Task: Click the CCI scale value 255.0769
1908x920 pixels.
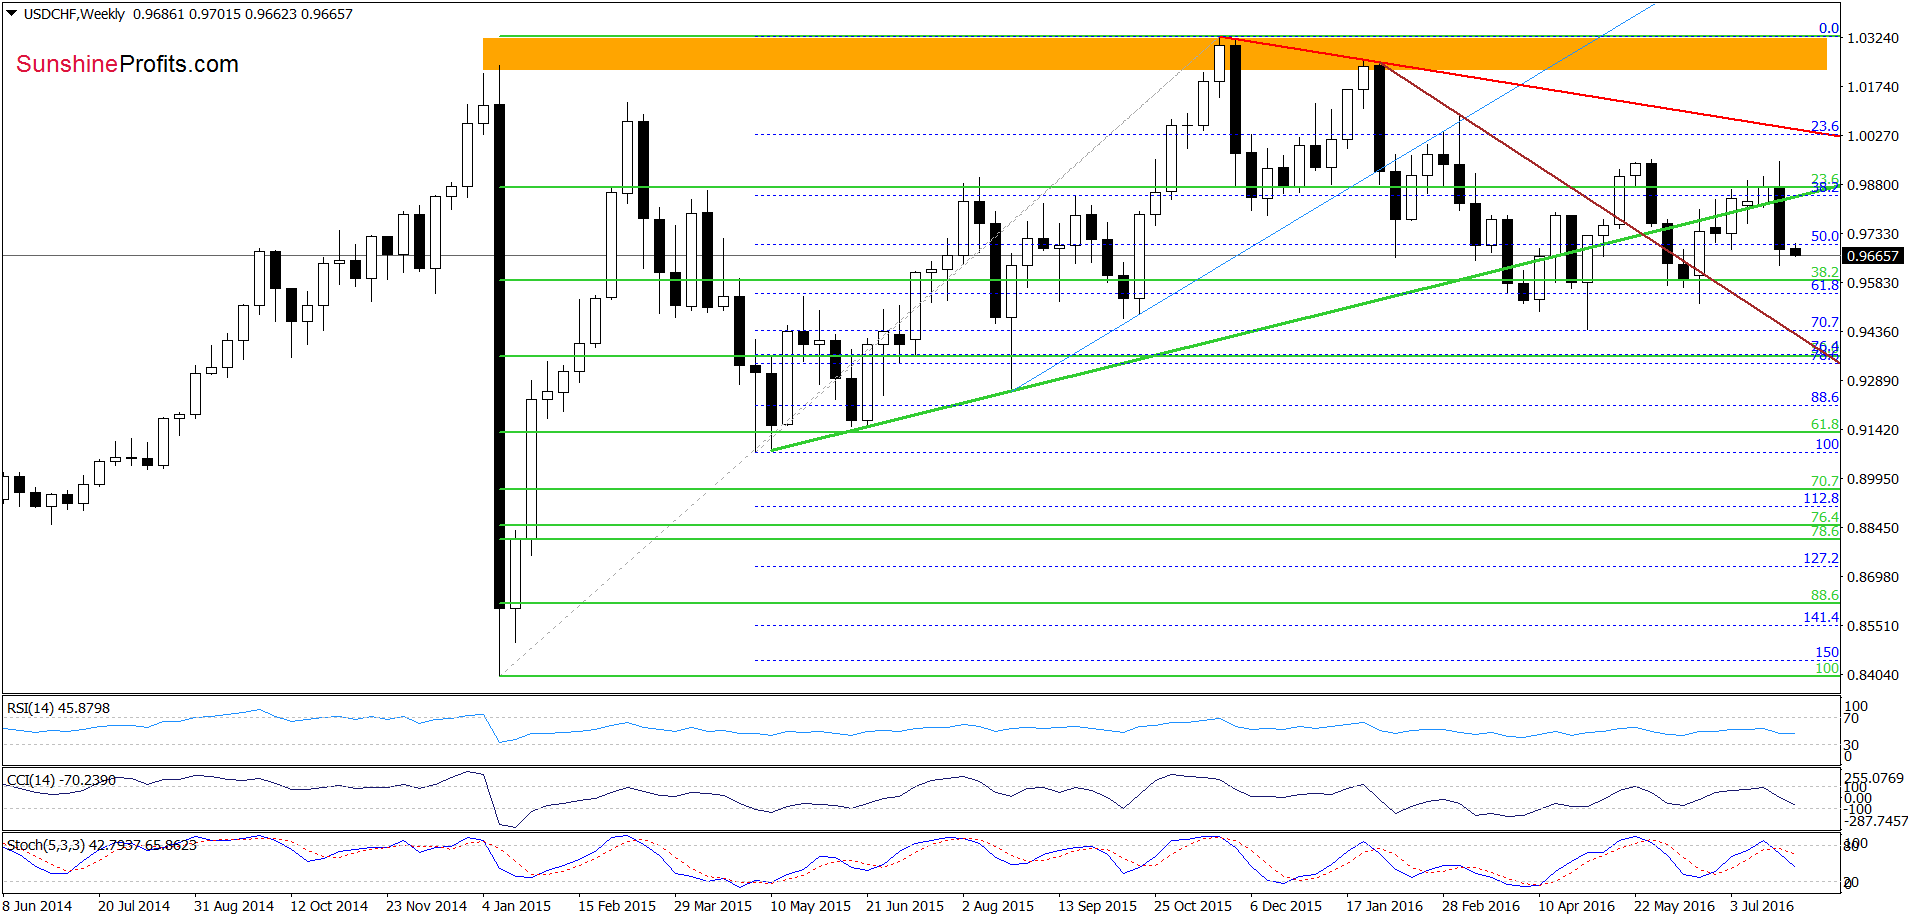Action: pyautogui.click(x=1874, y=778)
